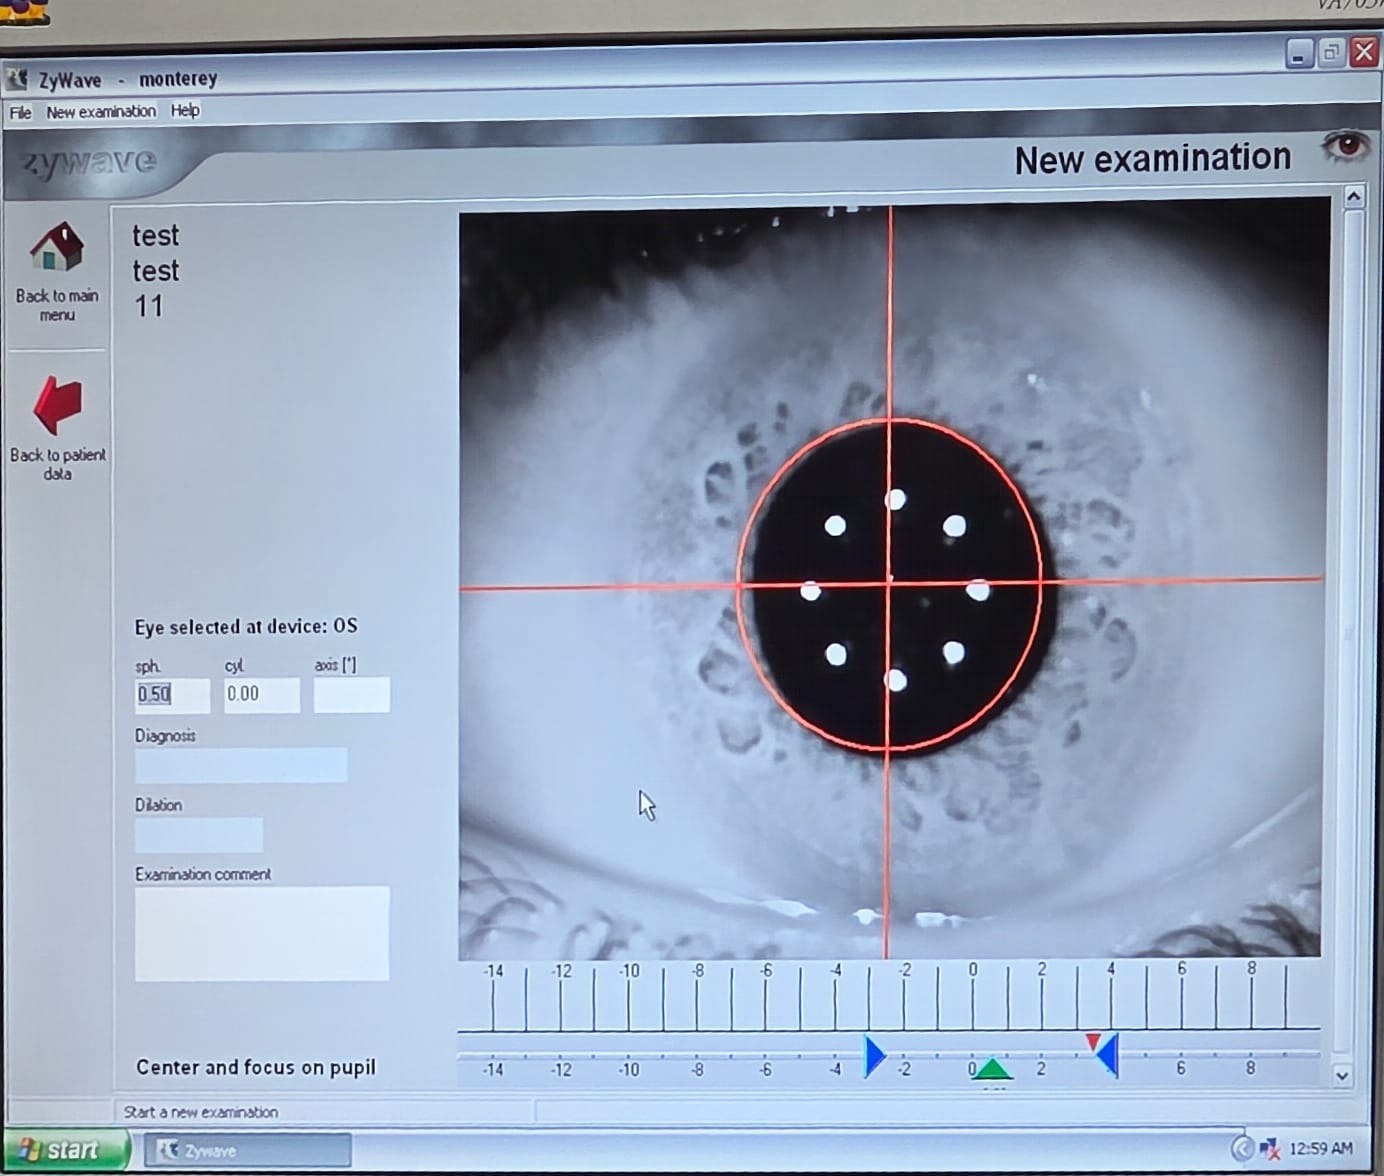The height and width of the screenshot is (1176, 1384).
Task: Select the Zywave taskbar button
Action: 248,1151
